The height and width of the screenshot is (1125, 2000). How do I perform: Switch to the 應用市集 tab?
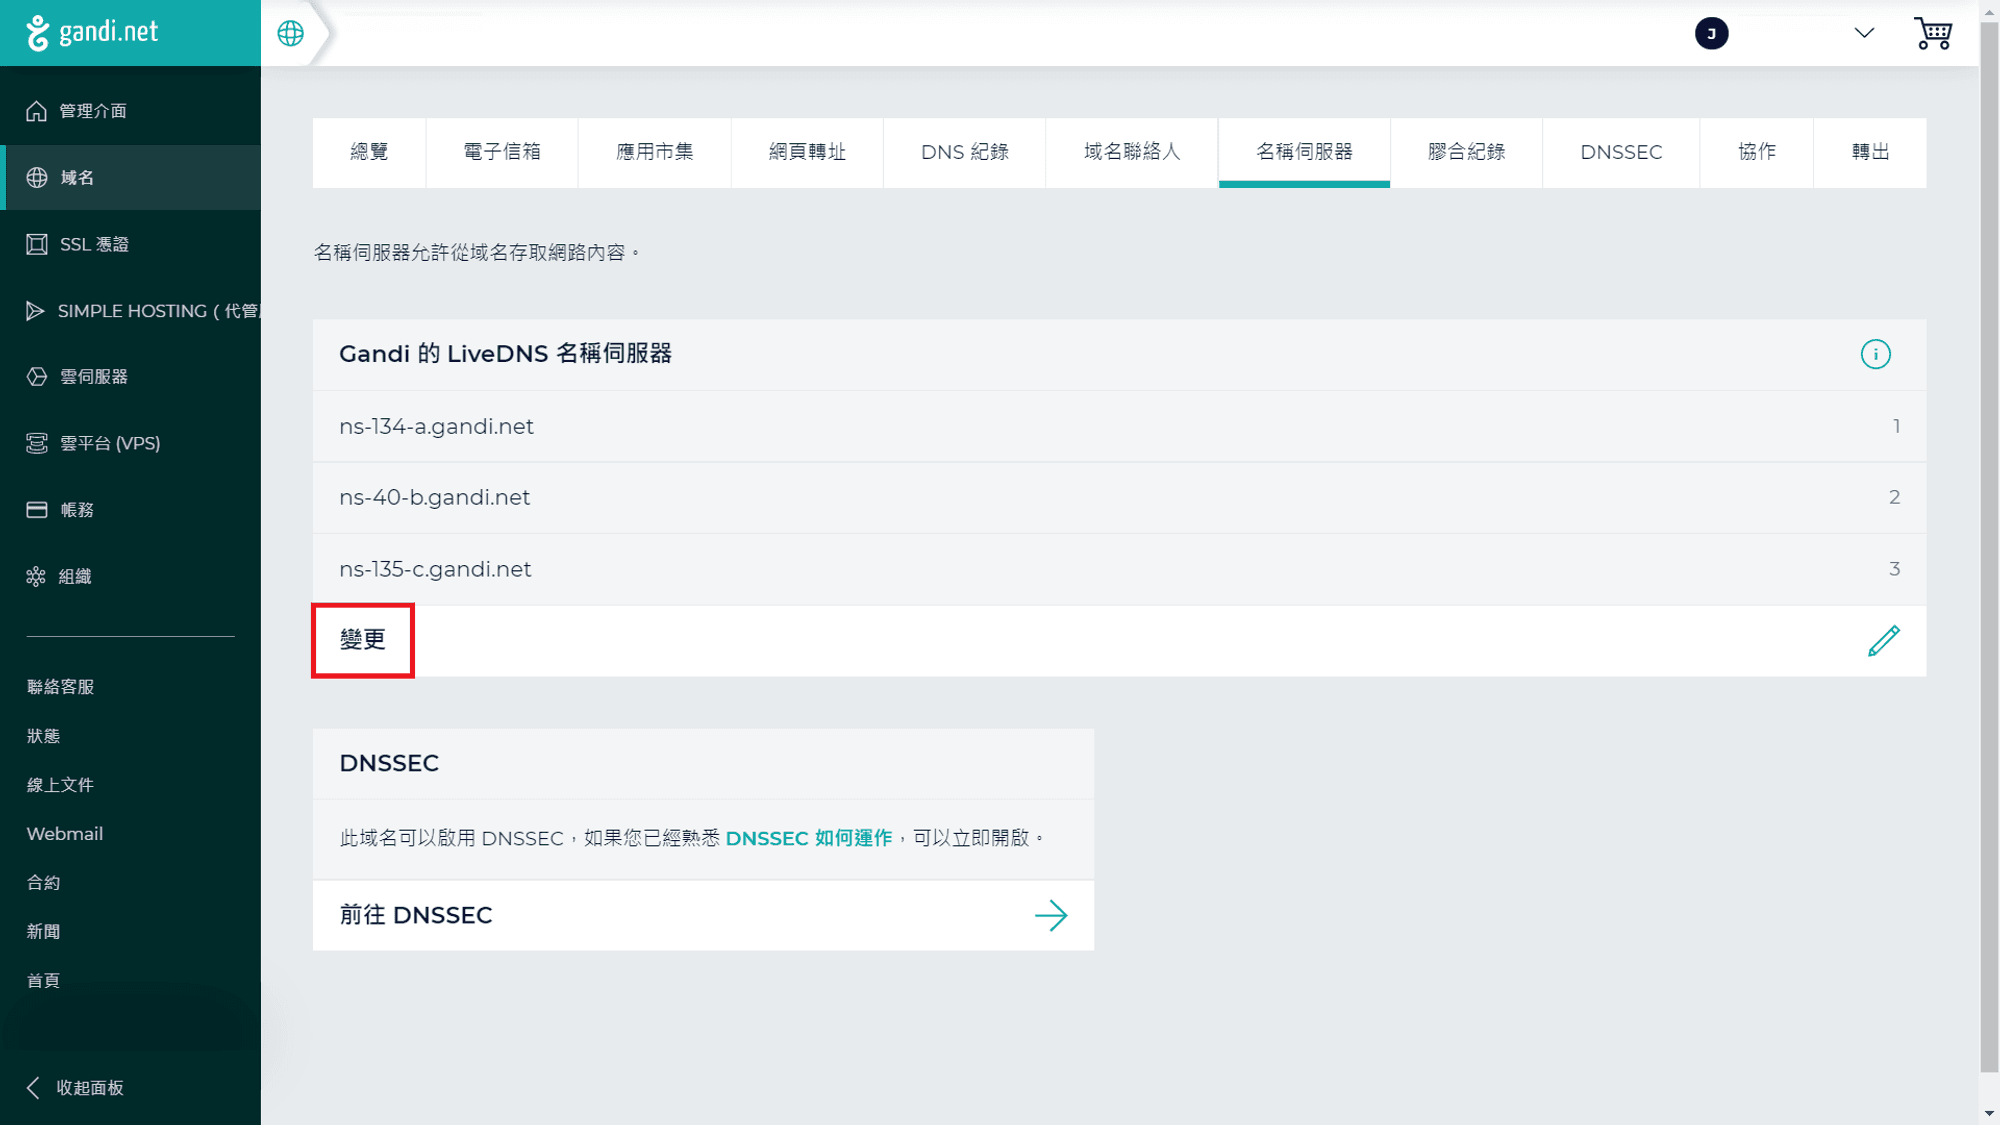tap(655, 152)
